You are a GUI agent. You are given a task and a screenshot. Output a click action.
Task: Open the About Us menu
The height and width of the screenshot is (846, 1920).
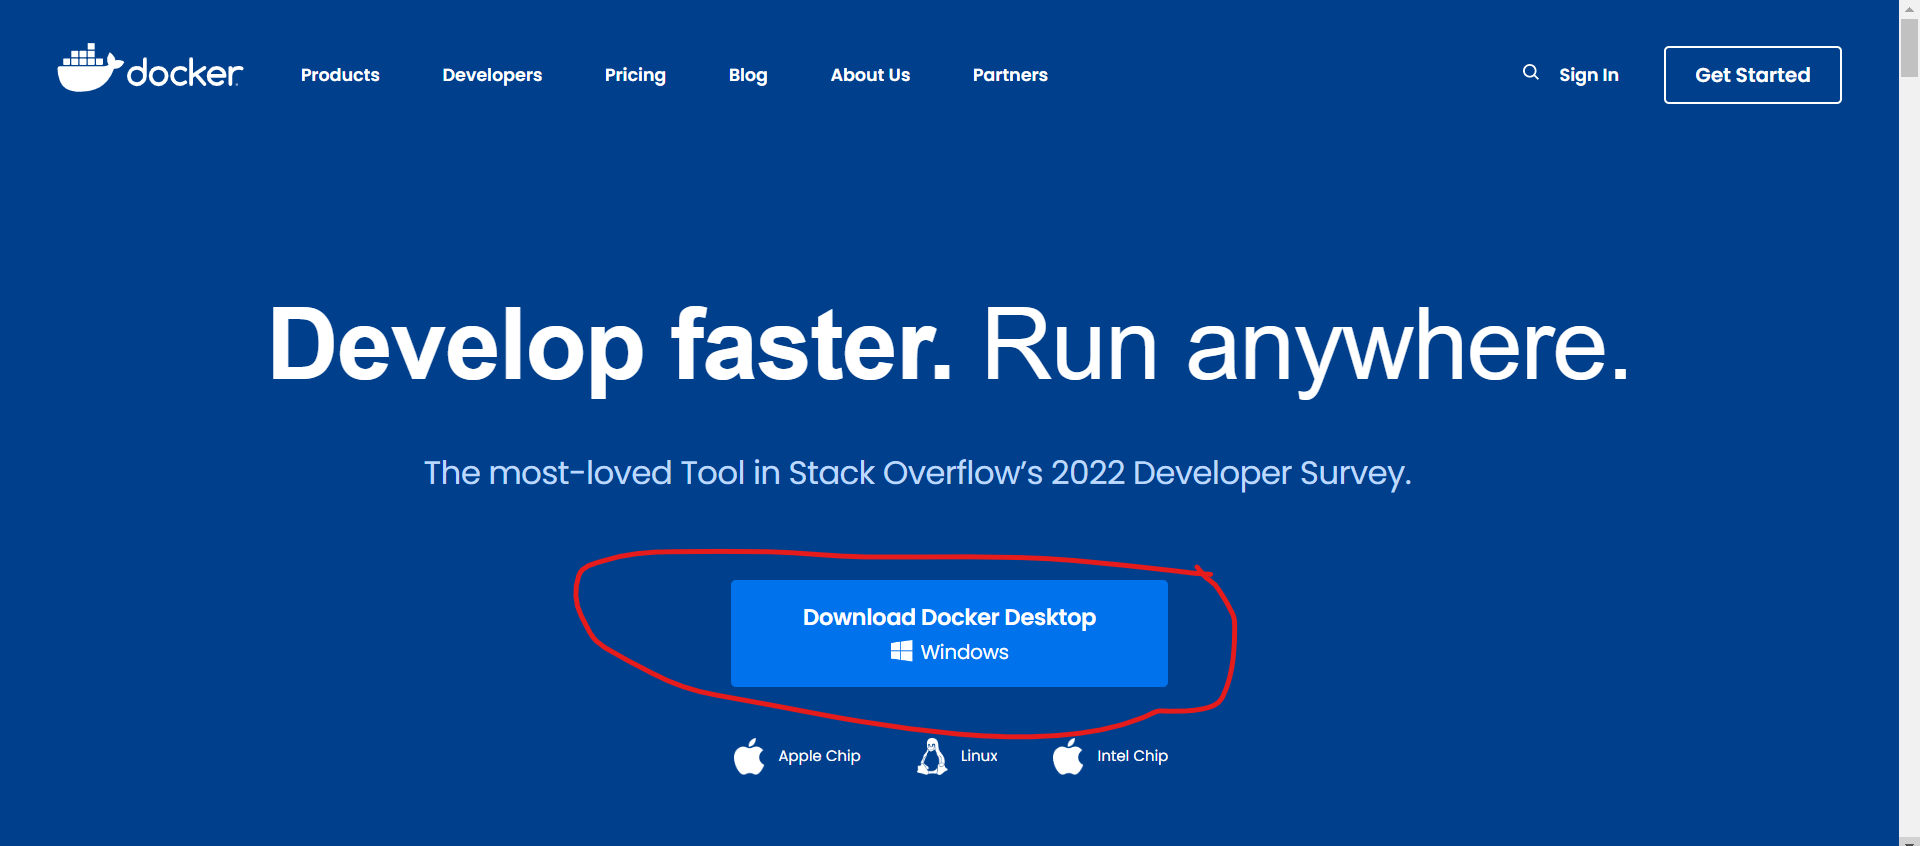click(x=870, y=75)
